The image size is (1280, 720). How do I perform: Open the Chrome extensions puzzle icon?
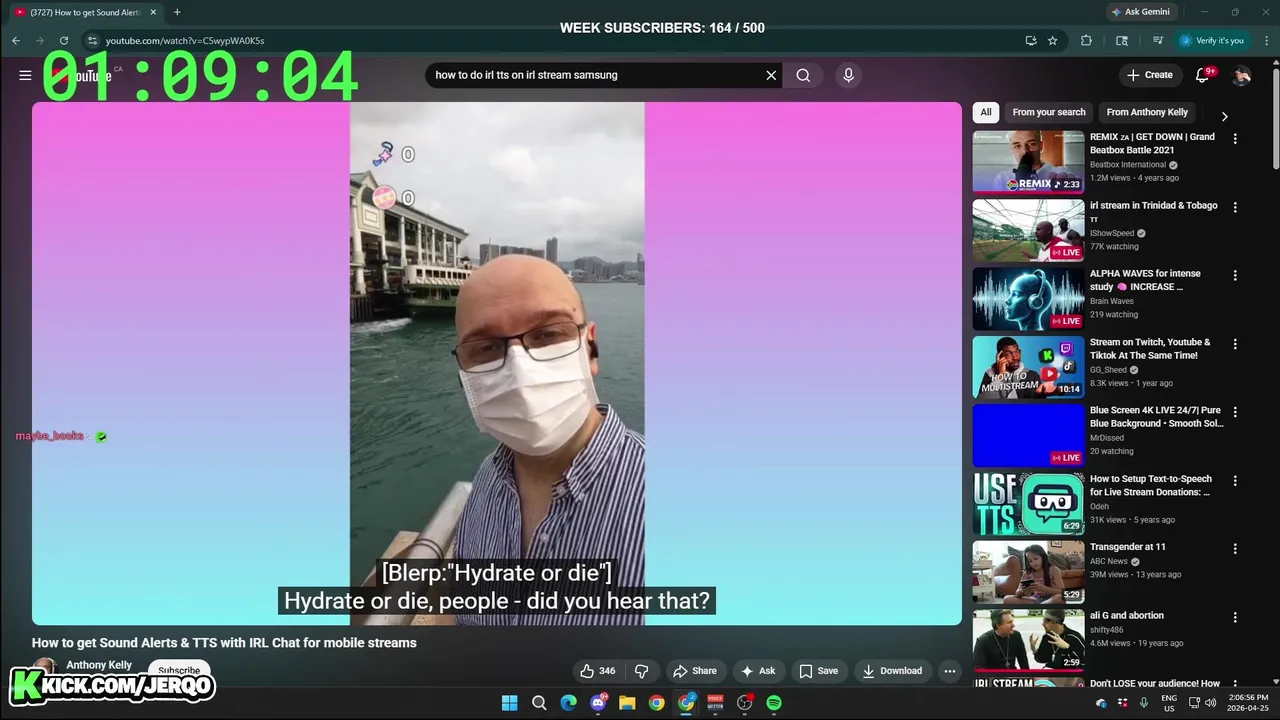1086,41
